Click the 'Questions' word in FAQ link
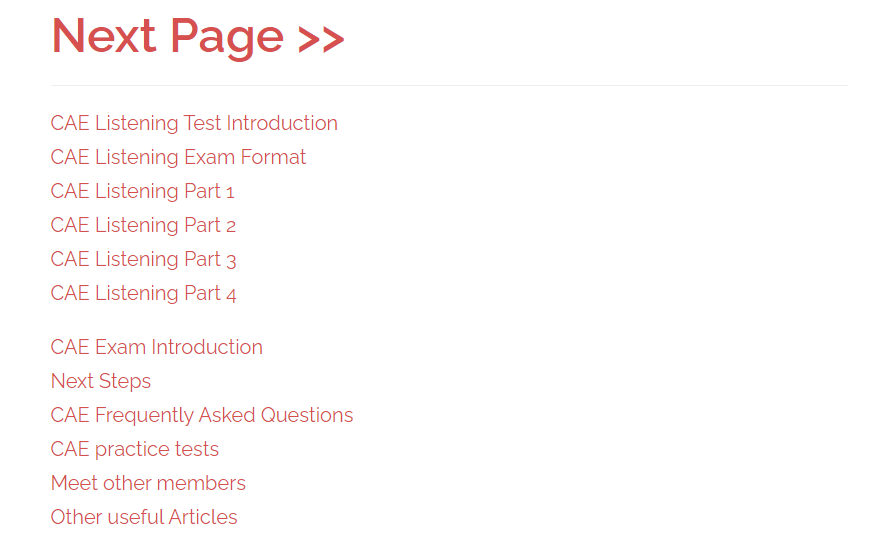Screen dimensions: 880x558 pos(307,415)
